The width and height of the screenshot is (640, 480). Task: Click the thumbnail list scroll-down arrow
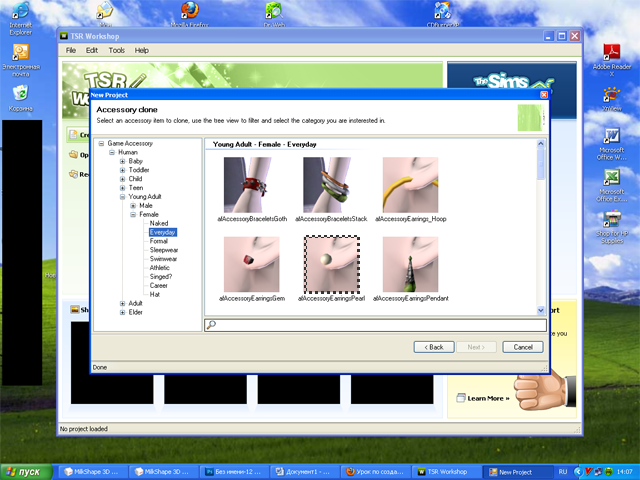click(x=541, y=311)
